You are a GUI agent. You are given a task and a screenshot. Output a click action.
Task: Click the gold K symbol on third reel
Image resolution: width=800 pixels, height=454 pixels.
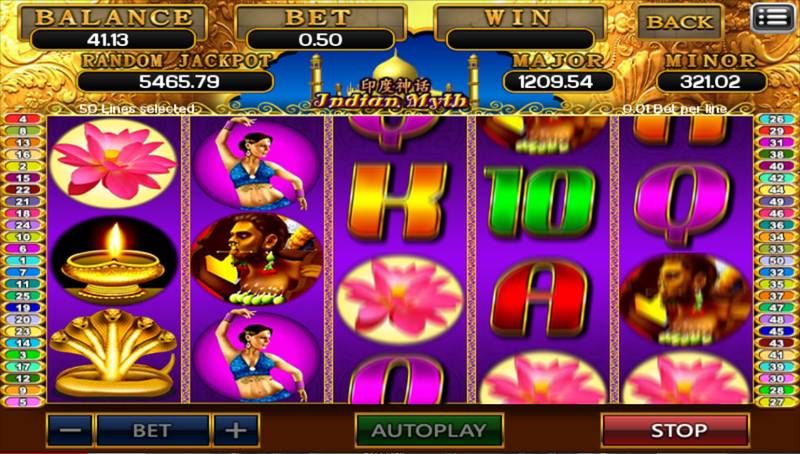click(397, 201)
